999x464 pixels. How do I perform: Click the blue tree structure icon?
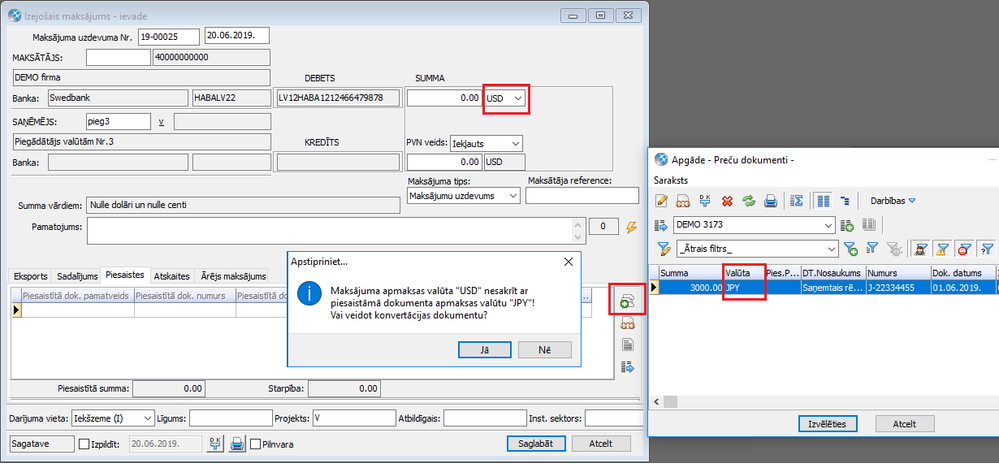click(845, 201)
